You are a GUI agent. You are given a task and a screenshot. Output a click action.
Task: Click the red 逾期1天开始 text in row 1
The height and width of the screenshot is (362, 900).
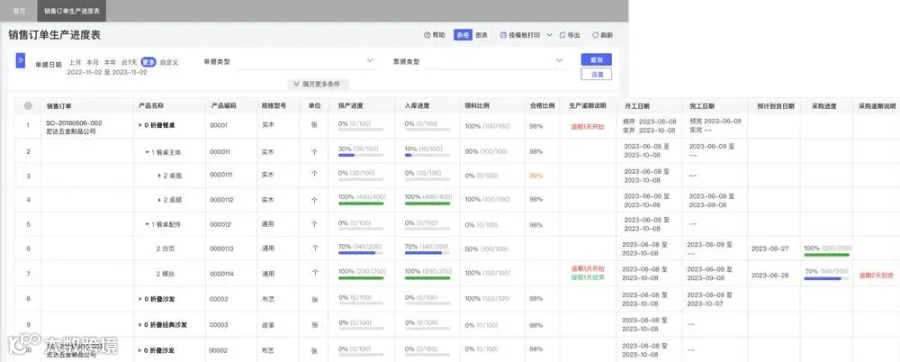pyautogui.click(x=587, y=127)
